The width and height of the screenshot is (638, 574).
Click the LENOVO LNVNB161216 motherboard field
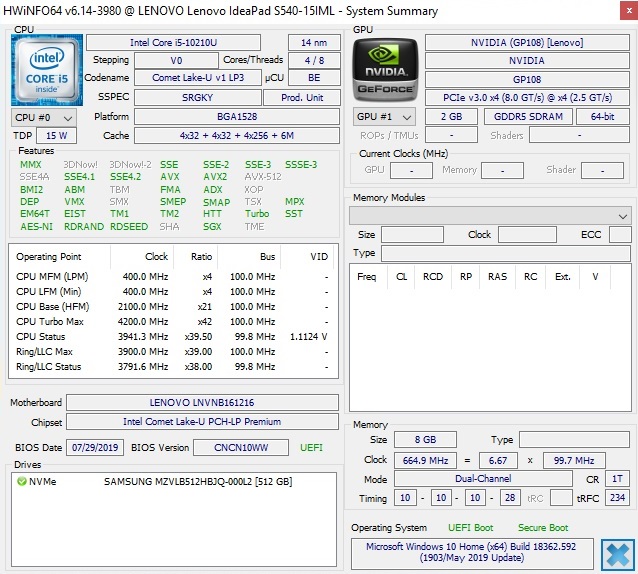click(x=202, y=403)
